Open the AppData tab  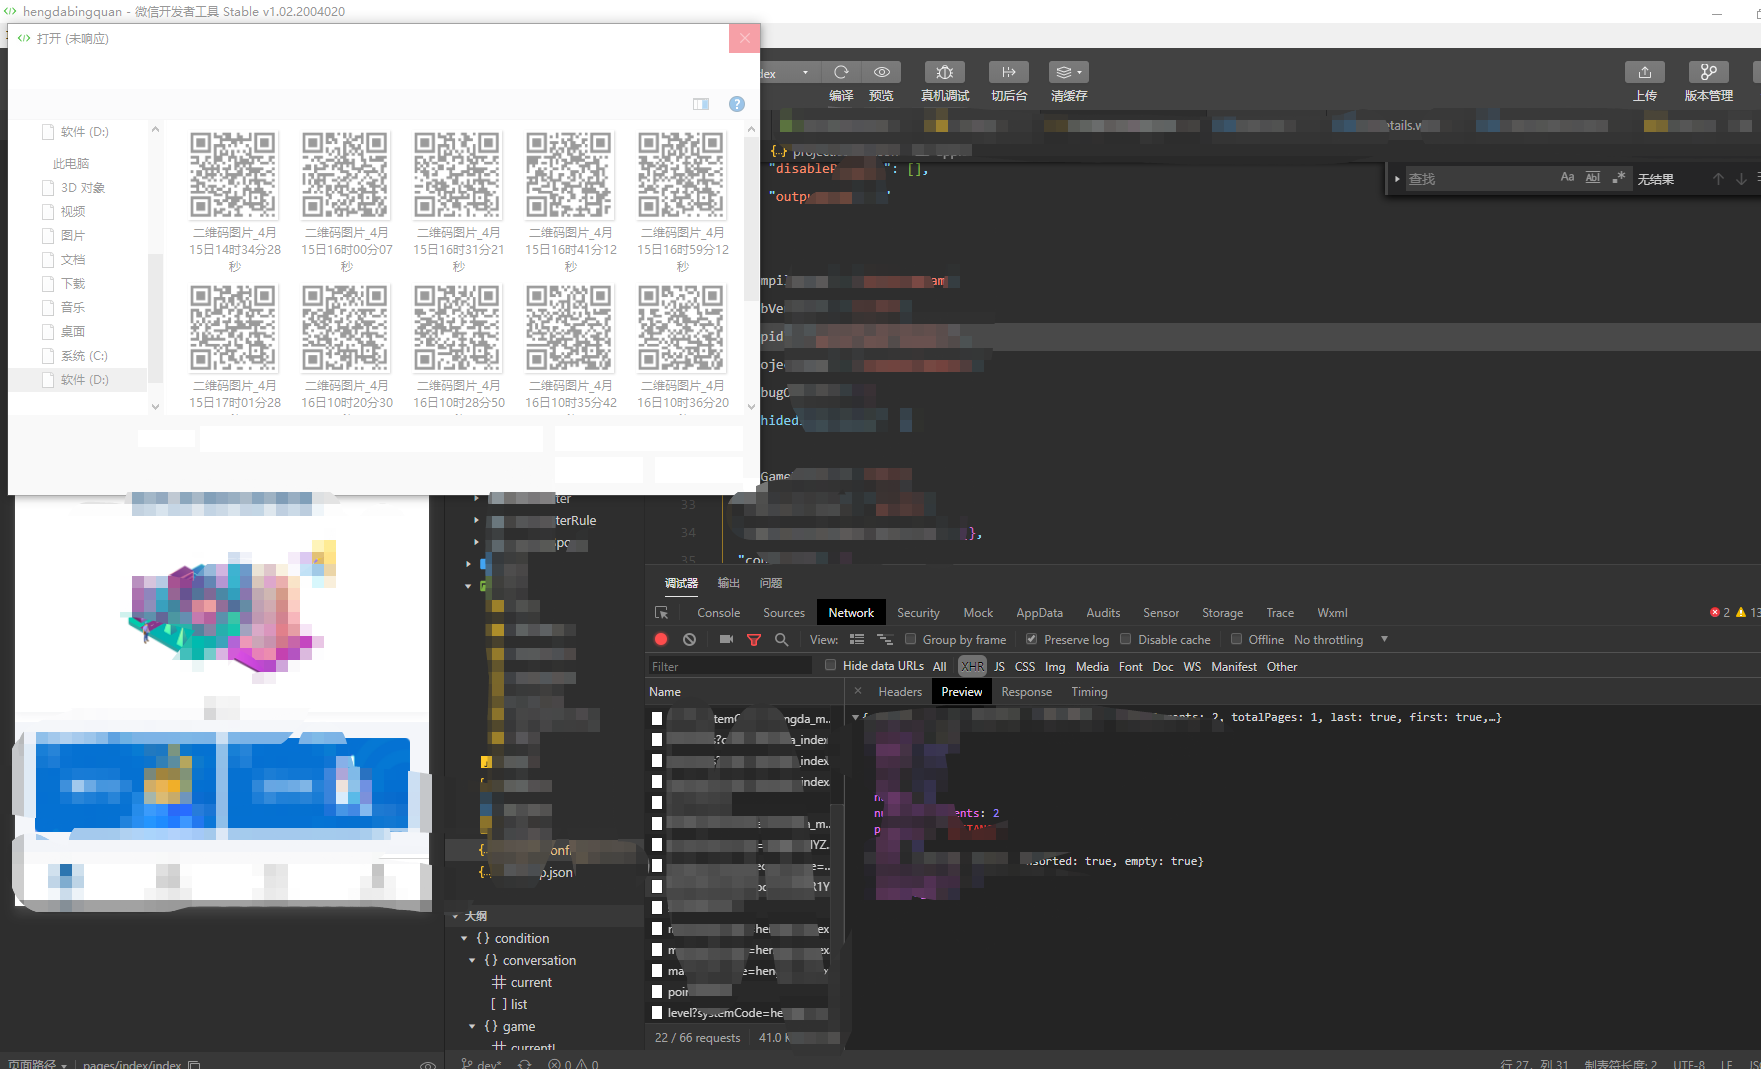tap(1039, 613)
